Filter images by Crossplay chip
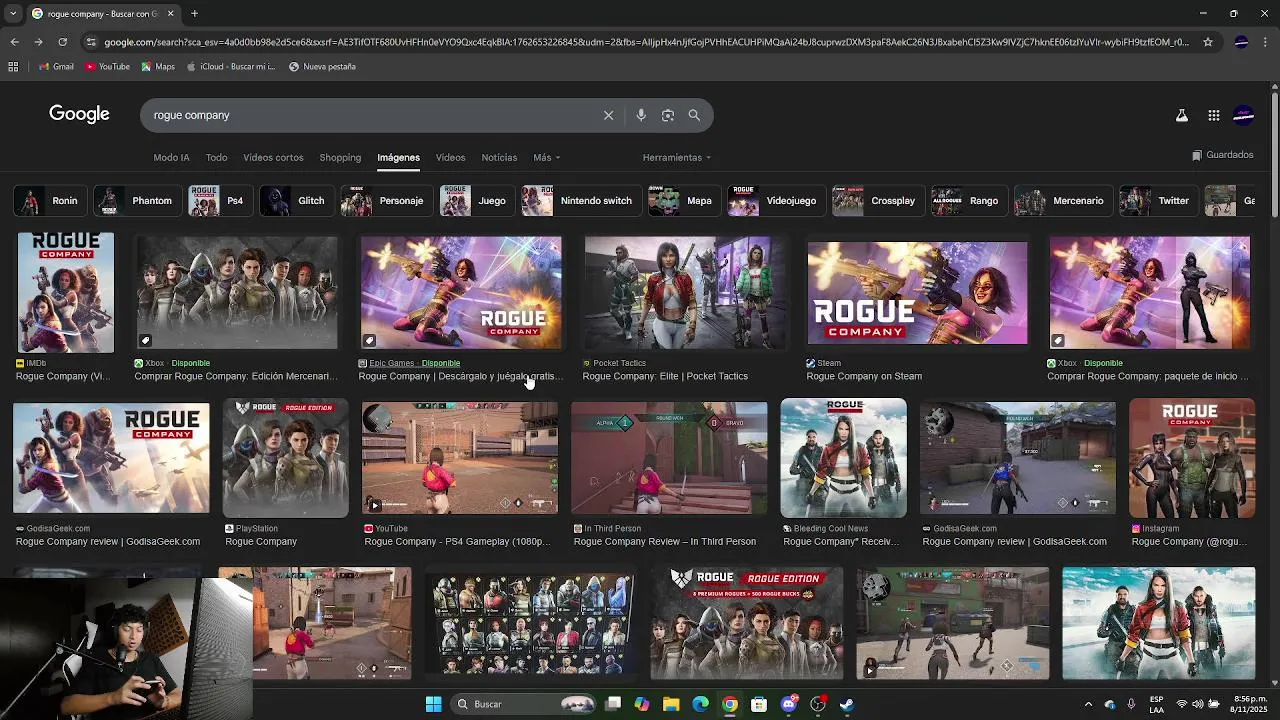Viewport: 1280px width, 720px height. pos(878,201)
